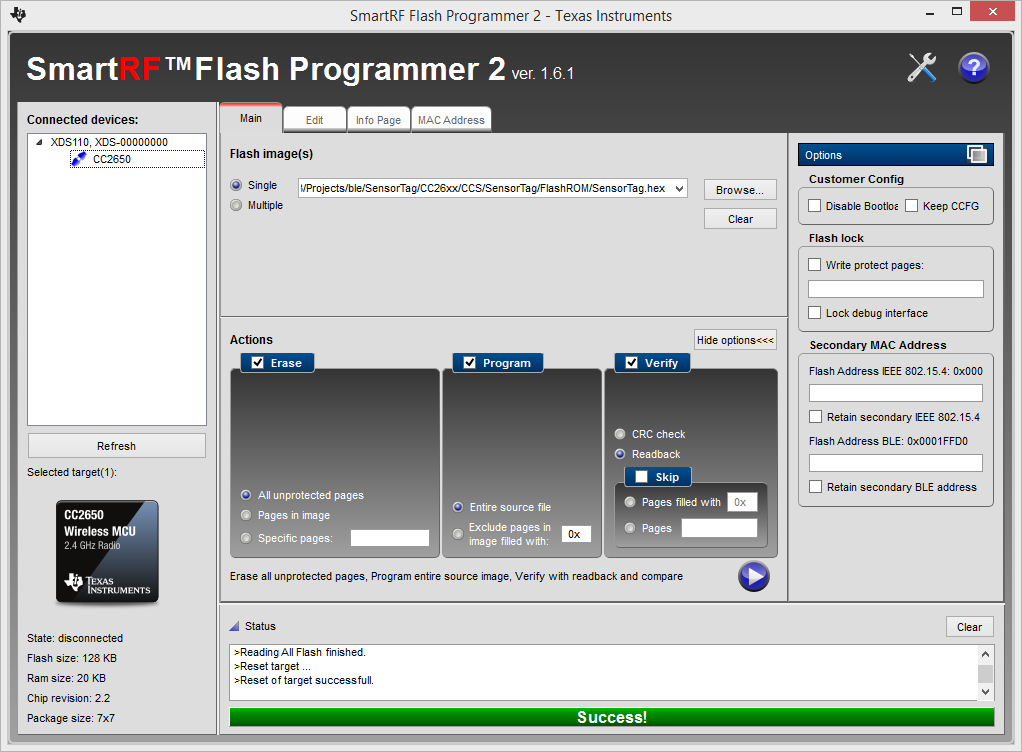The image size is (1022, 752).
Task: Clear the flash image selection
Action: pos(740,219)
